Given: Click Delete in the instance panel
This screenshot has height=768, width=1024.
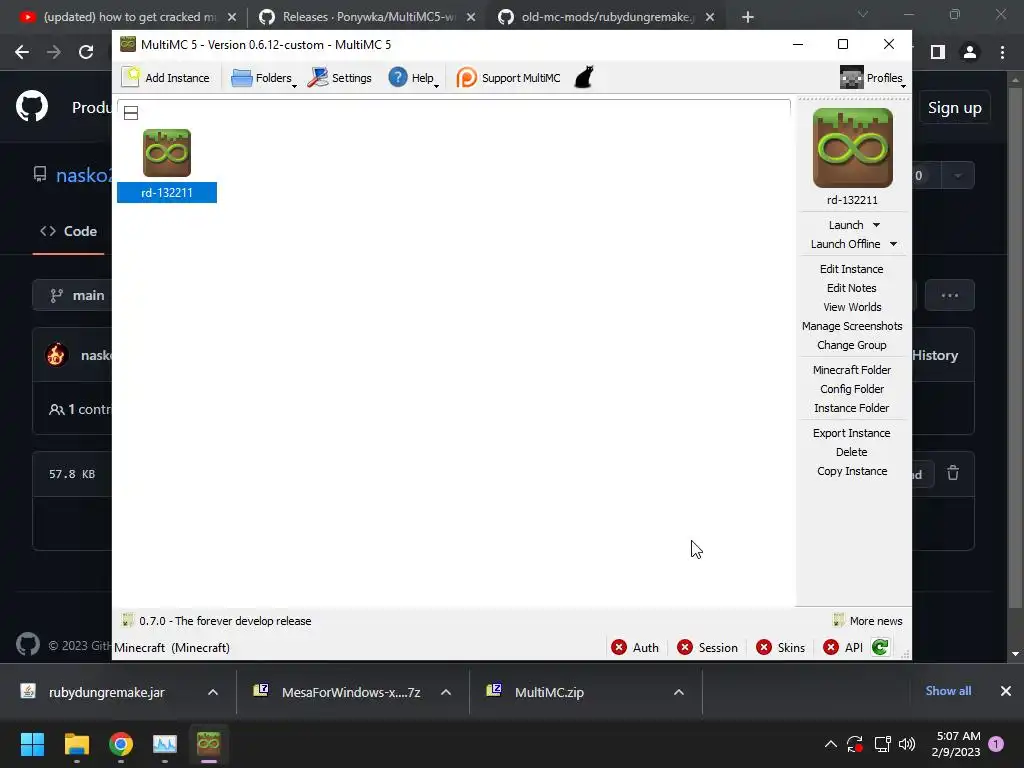Looking at the screenshot, I should pyautogui.click(x=852, y=452).
